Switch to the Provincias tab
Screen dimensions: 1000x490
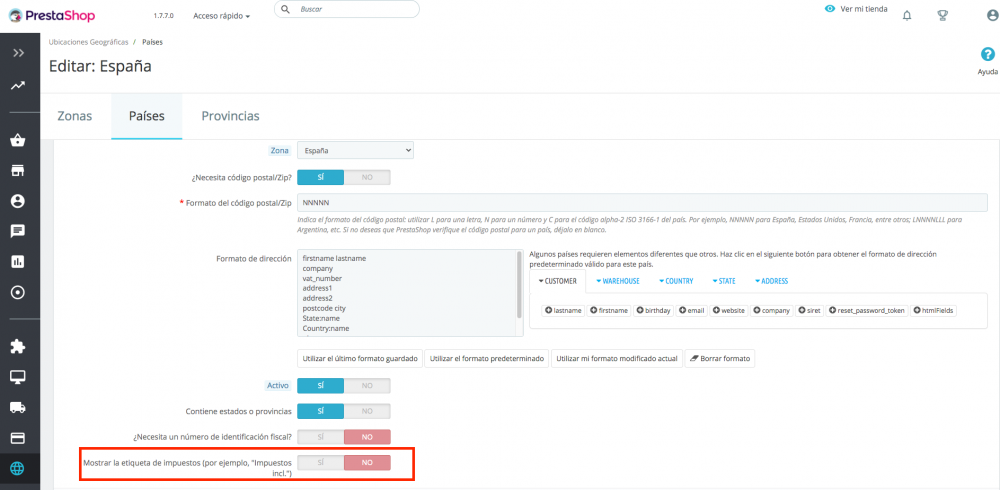(x=230, y=116)
